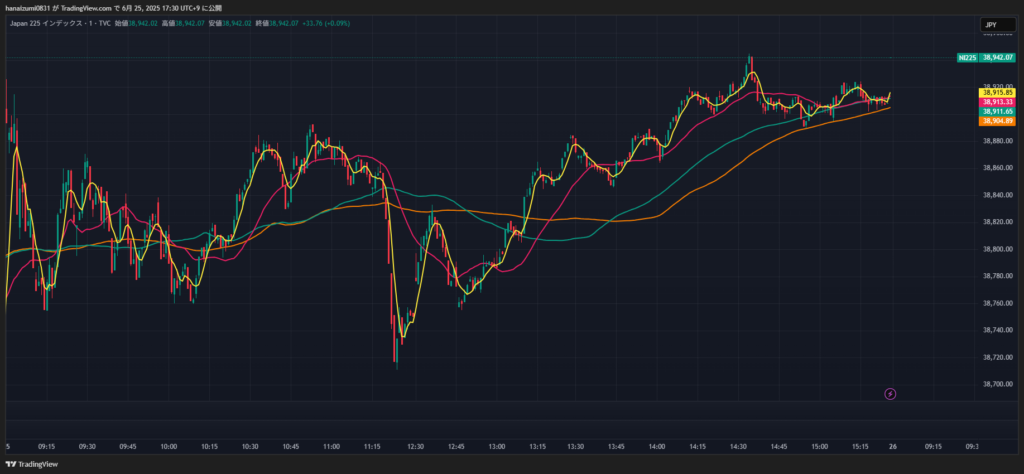Click the 12:45 time axis label
The image size is (1024, 474).
(456, 447)
